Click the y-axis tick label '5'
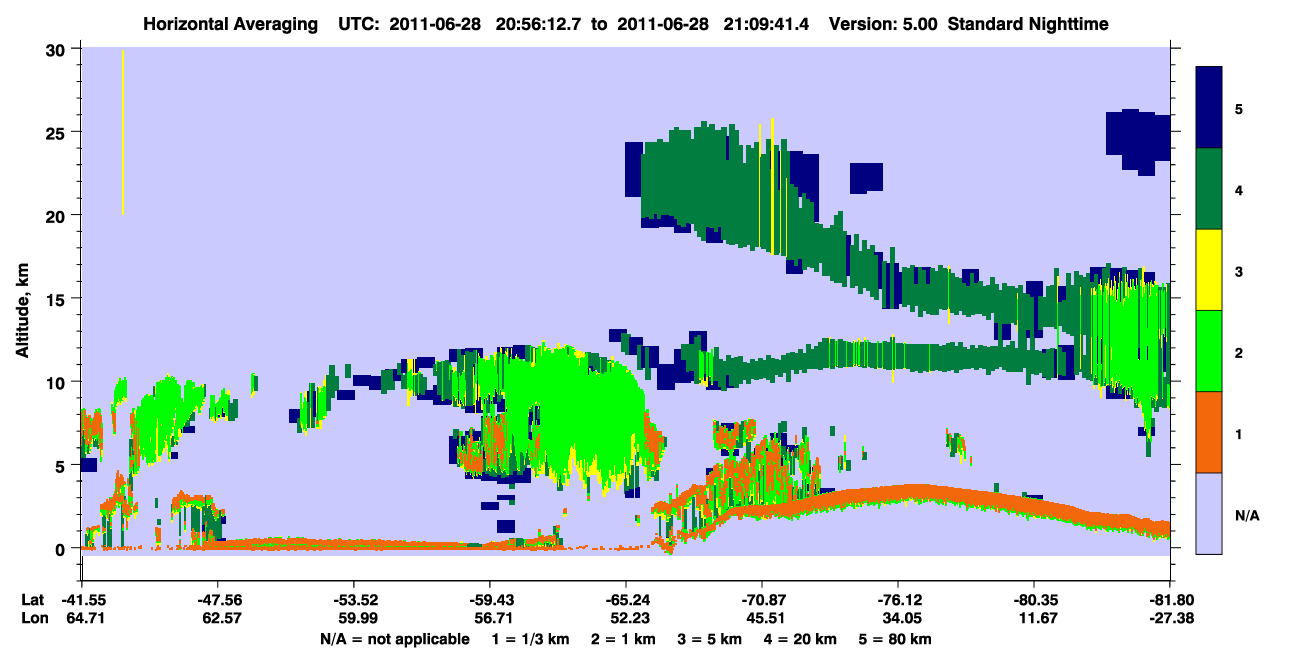Image resolution: width=1300 pixels, height=667 pixels. tap(62, 465)
